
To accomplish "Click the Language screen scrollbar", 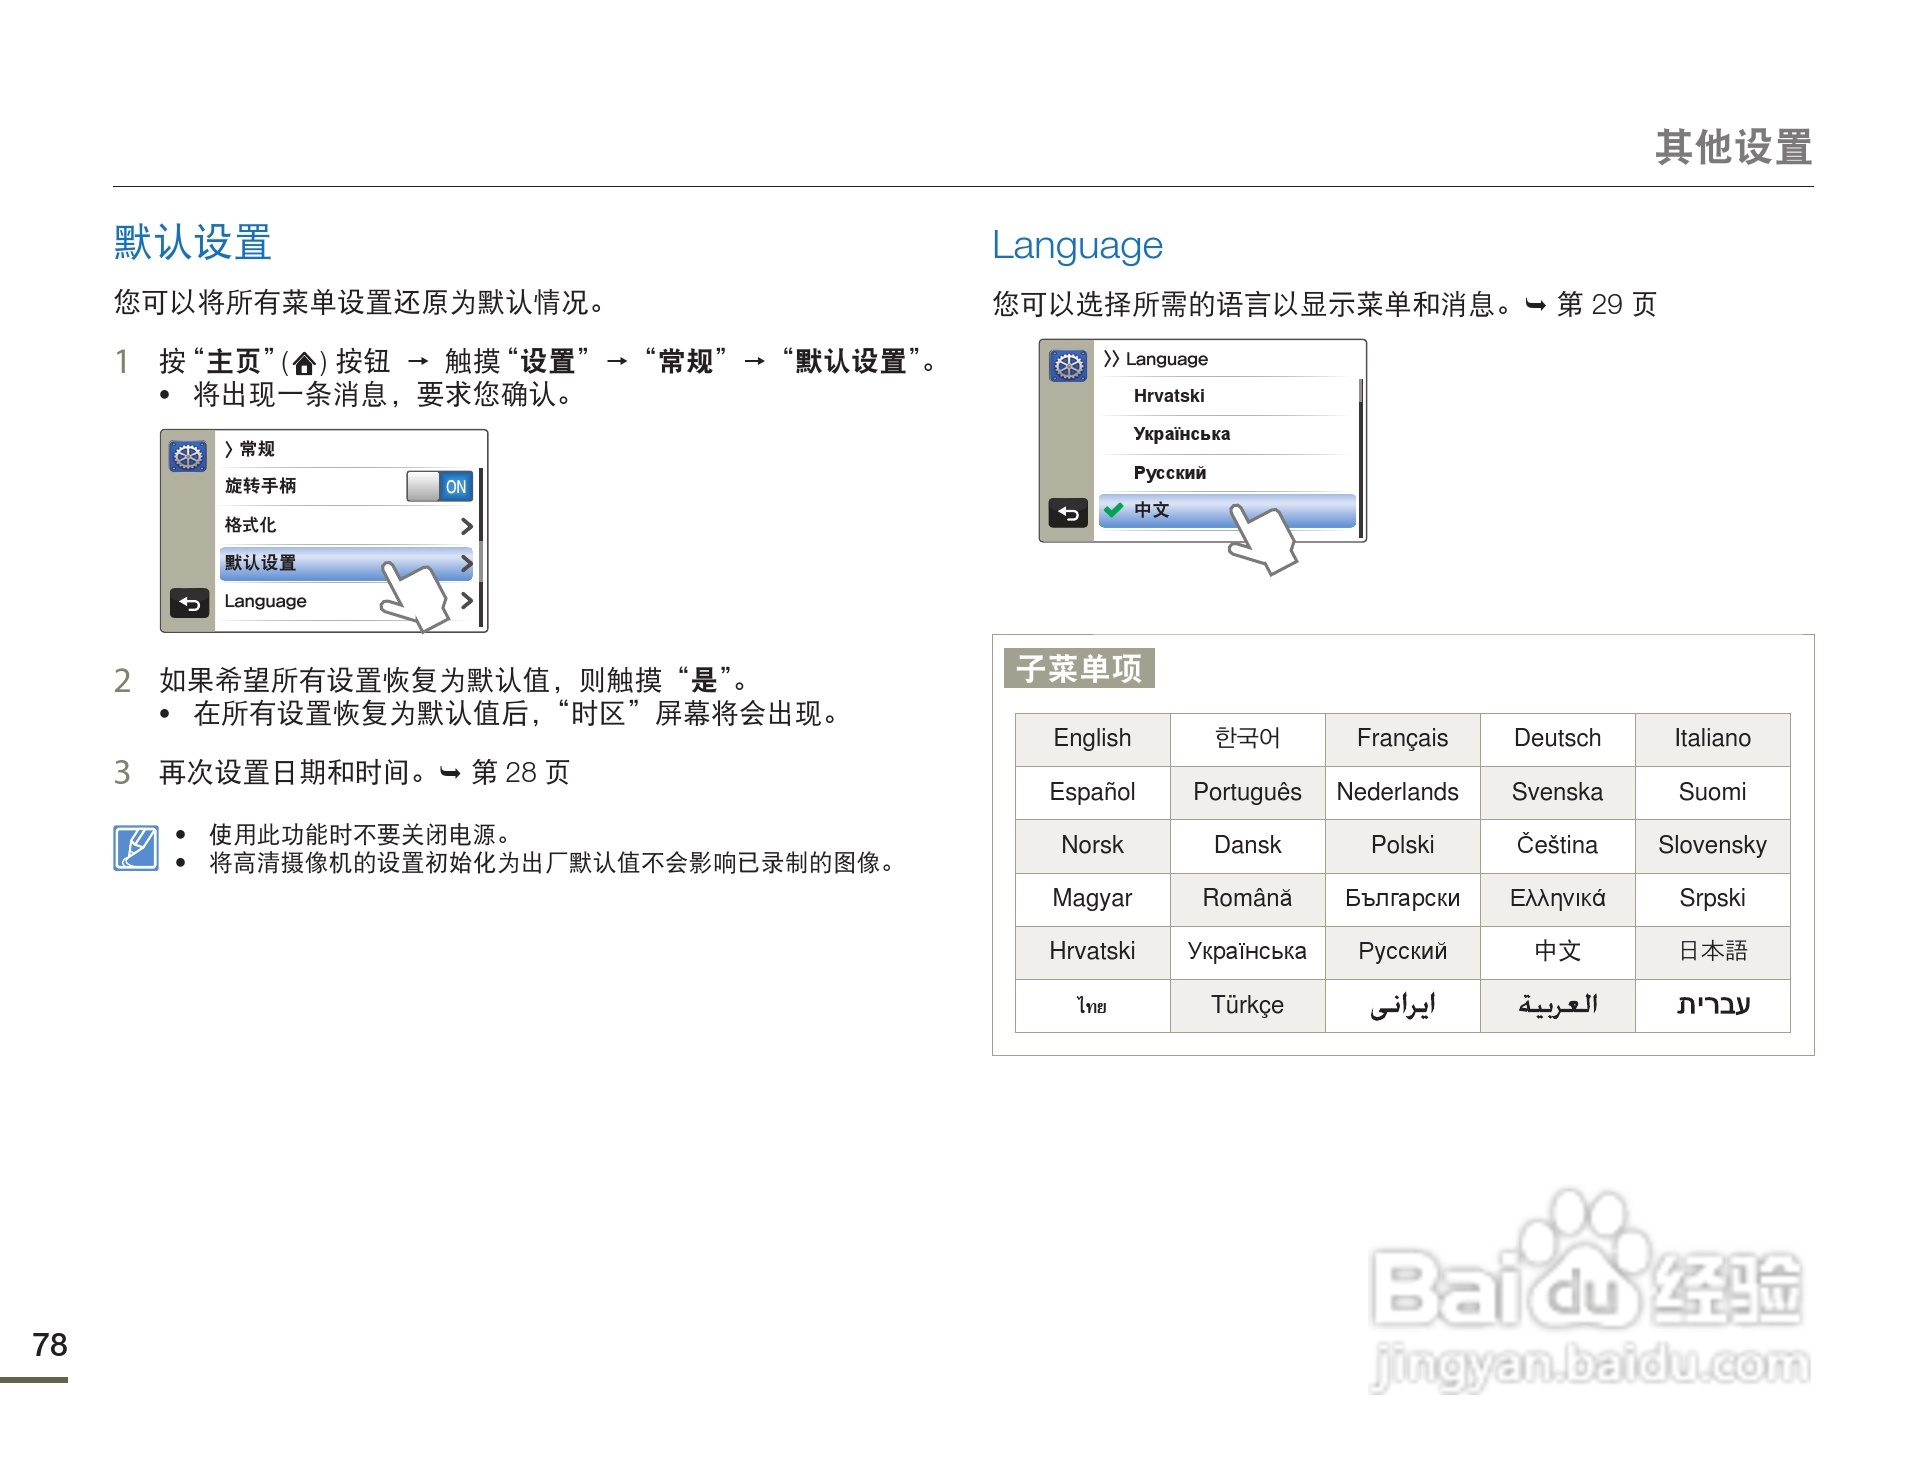I will coord(1360,460).
